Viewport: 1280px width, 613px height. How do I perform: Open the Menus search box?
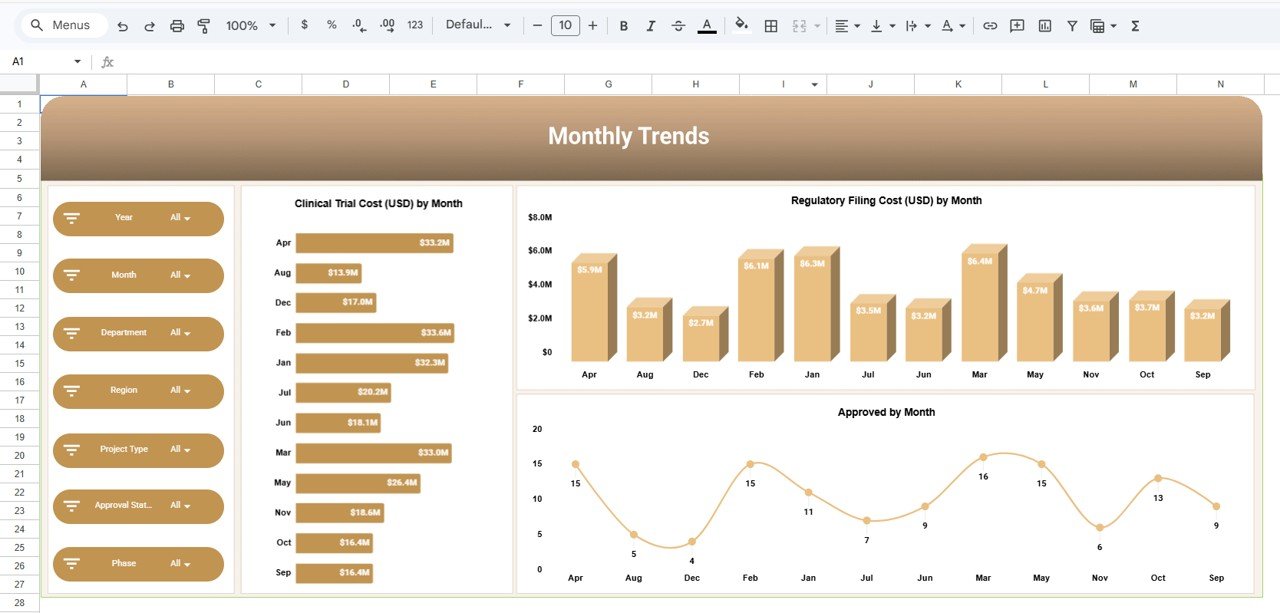pos(60,25)
